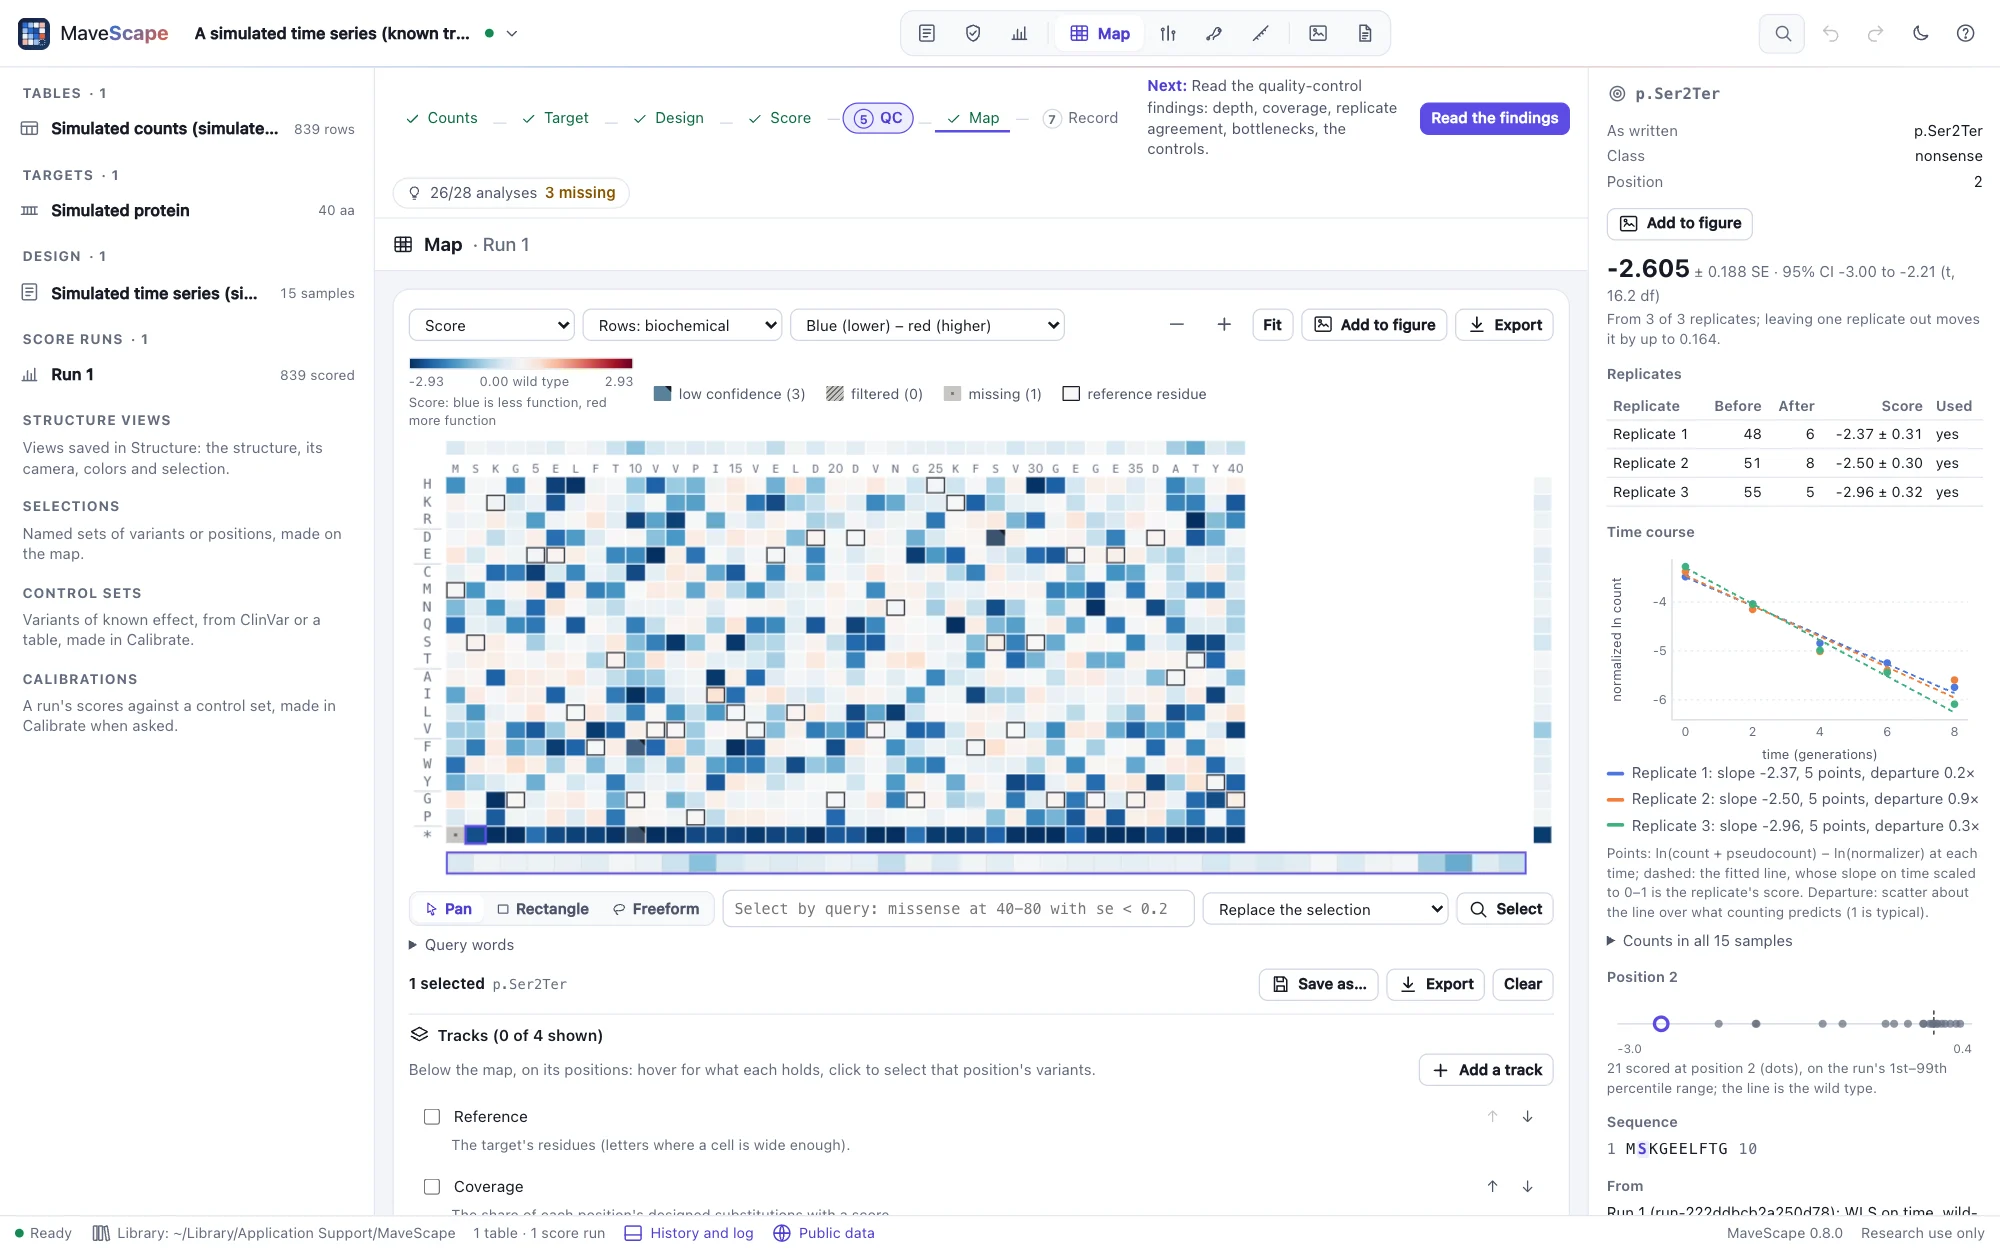2000x1250 pixels.
Task: Go to the QC workflow step
Action: (x=878, y=118)
